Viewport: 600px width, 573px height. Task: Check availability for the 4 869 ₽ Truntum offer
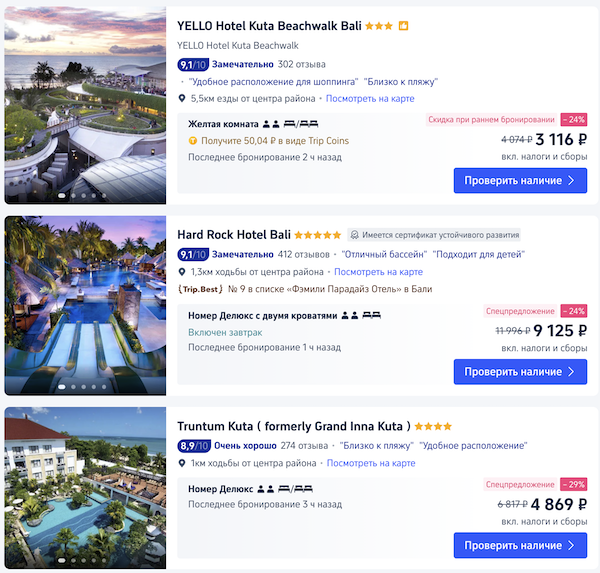(x=520, y=546)
